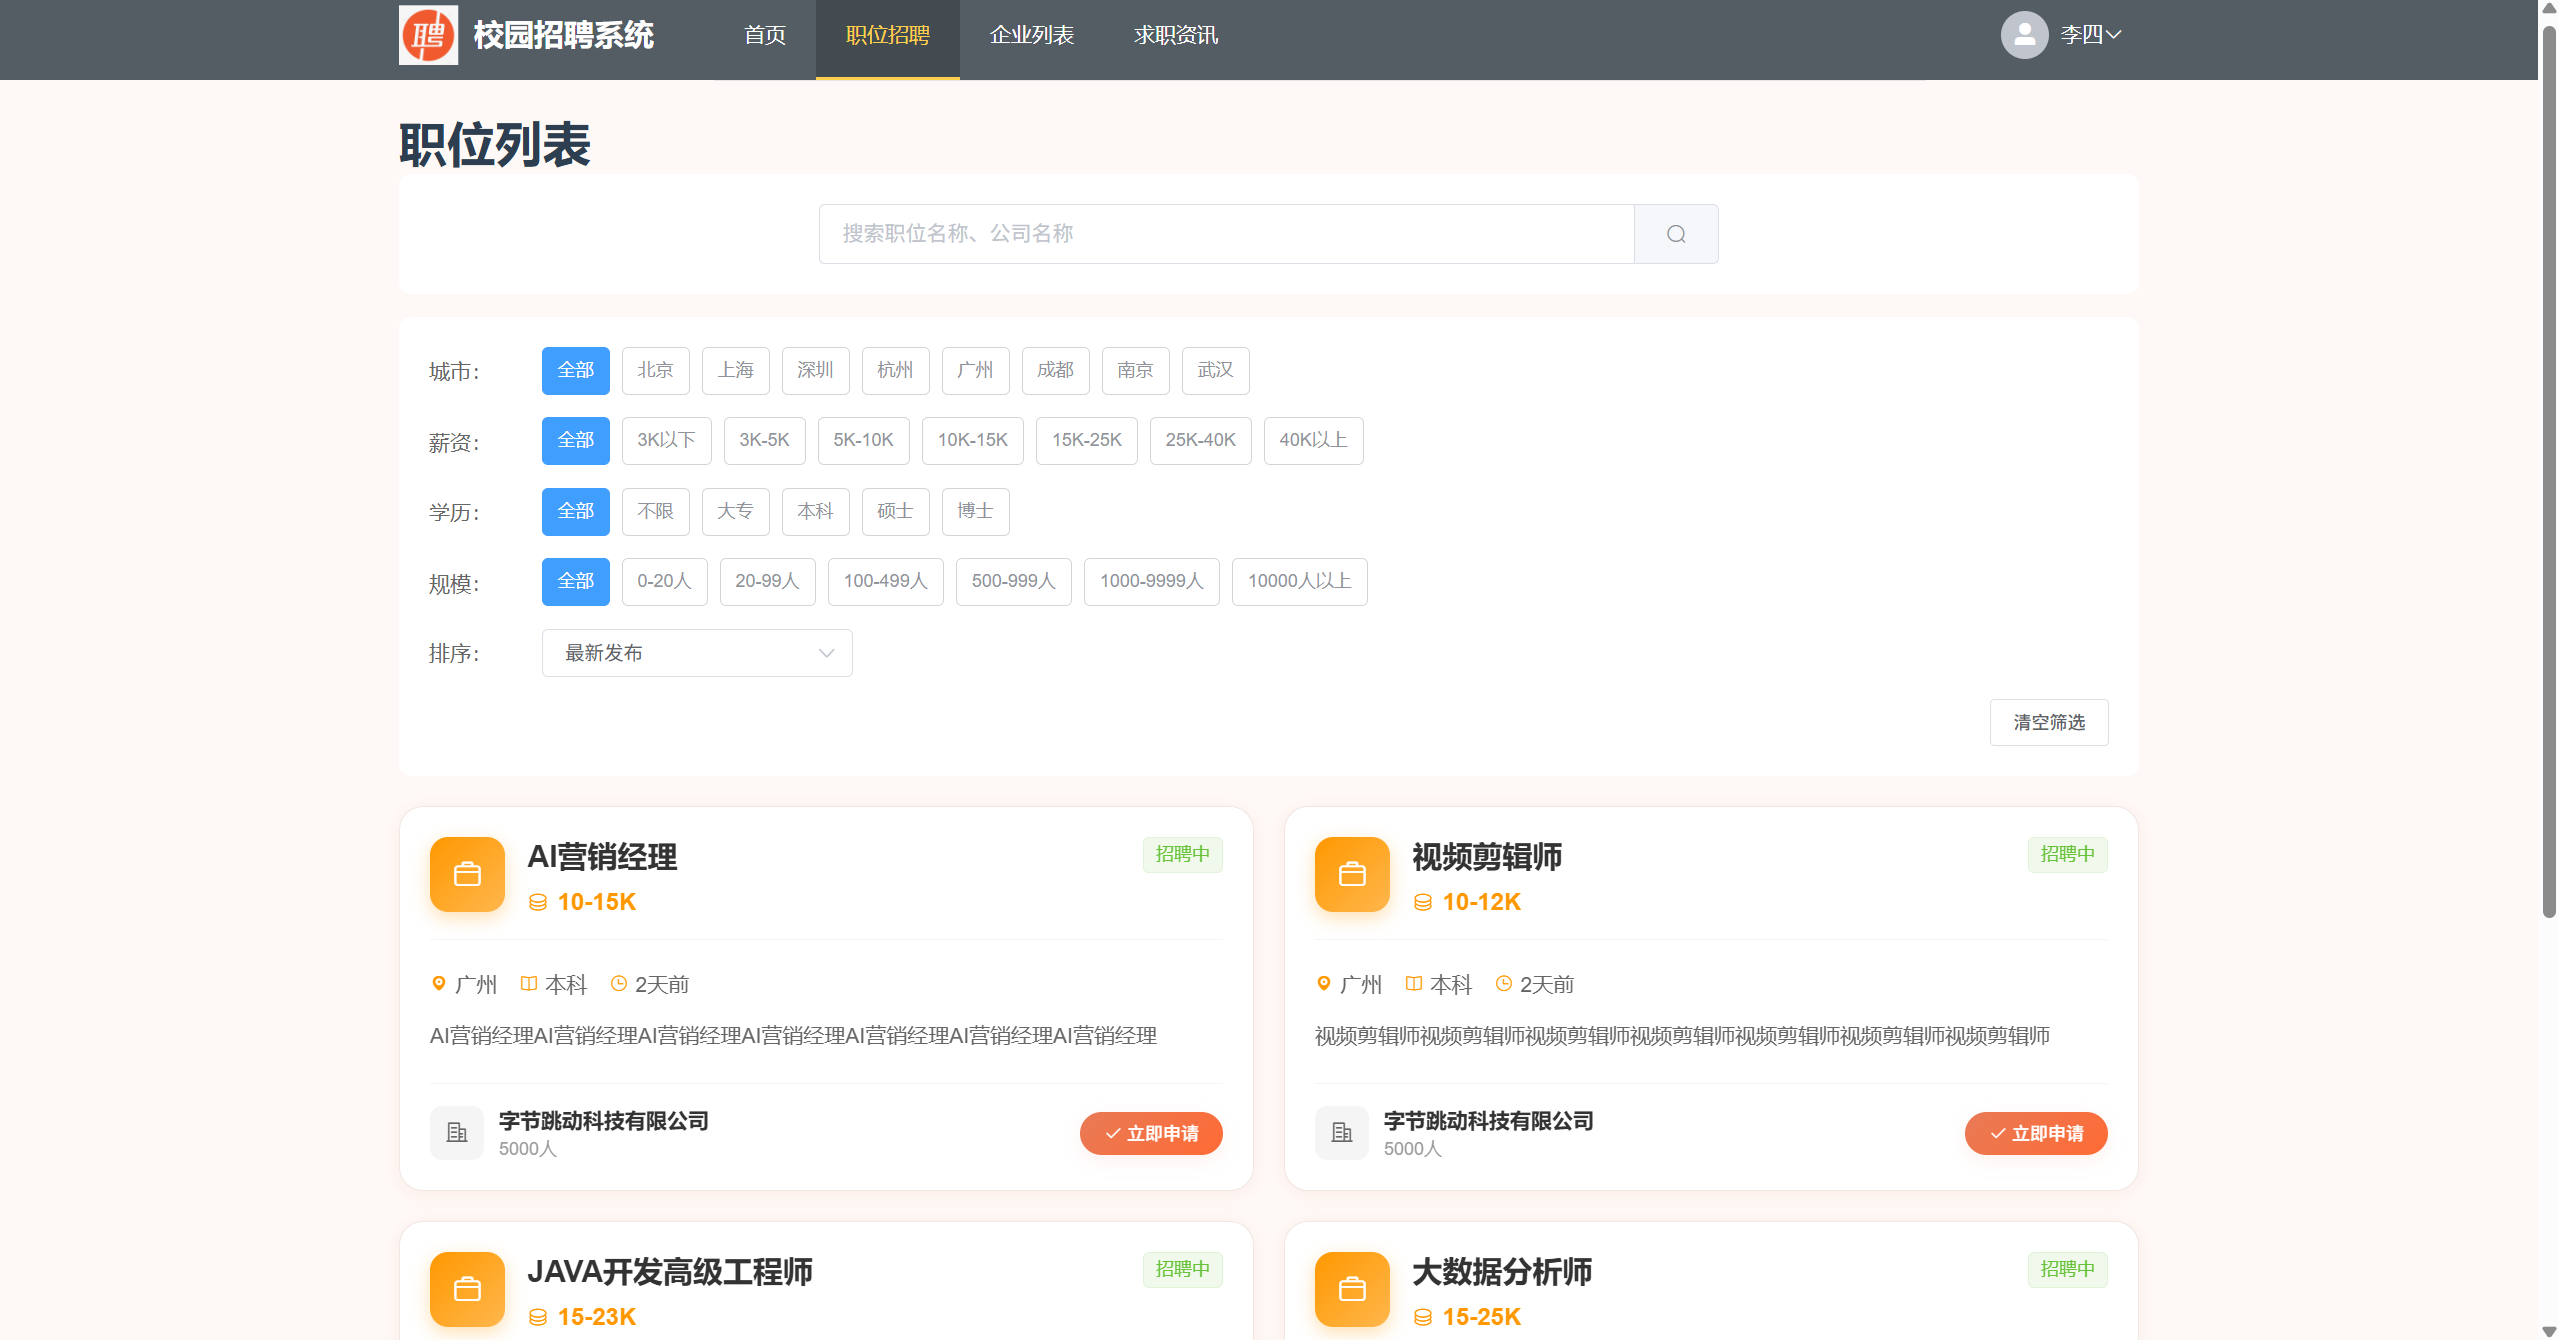Image resolution: width=2559 pixels, height=1340 pixels.
Task: Click the AI营销经理 briefcase icon
Action: click(467, 874)
